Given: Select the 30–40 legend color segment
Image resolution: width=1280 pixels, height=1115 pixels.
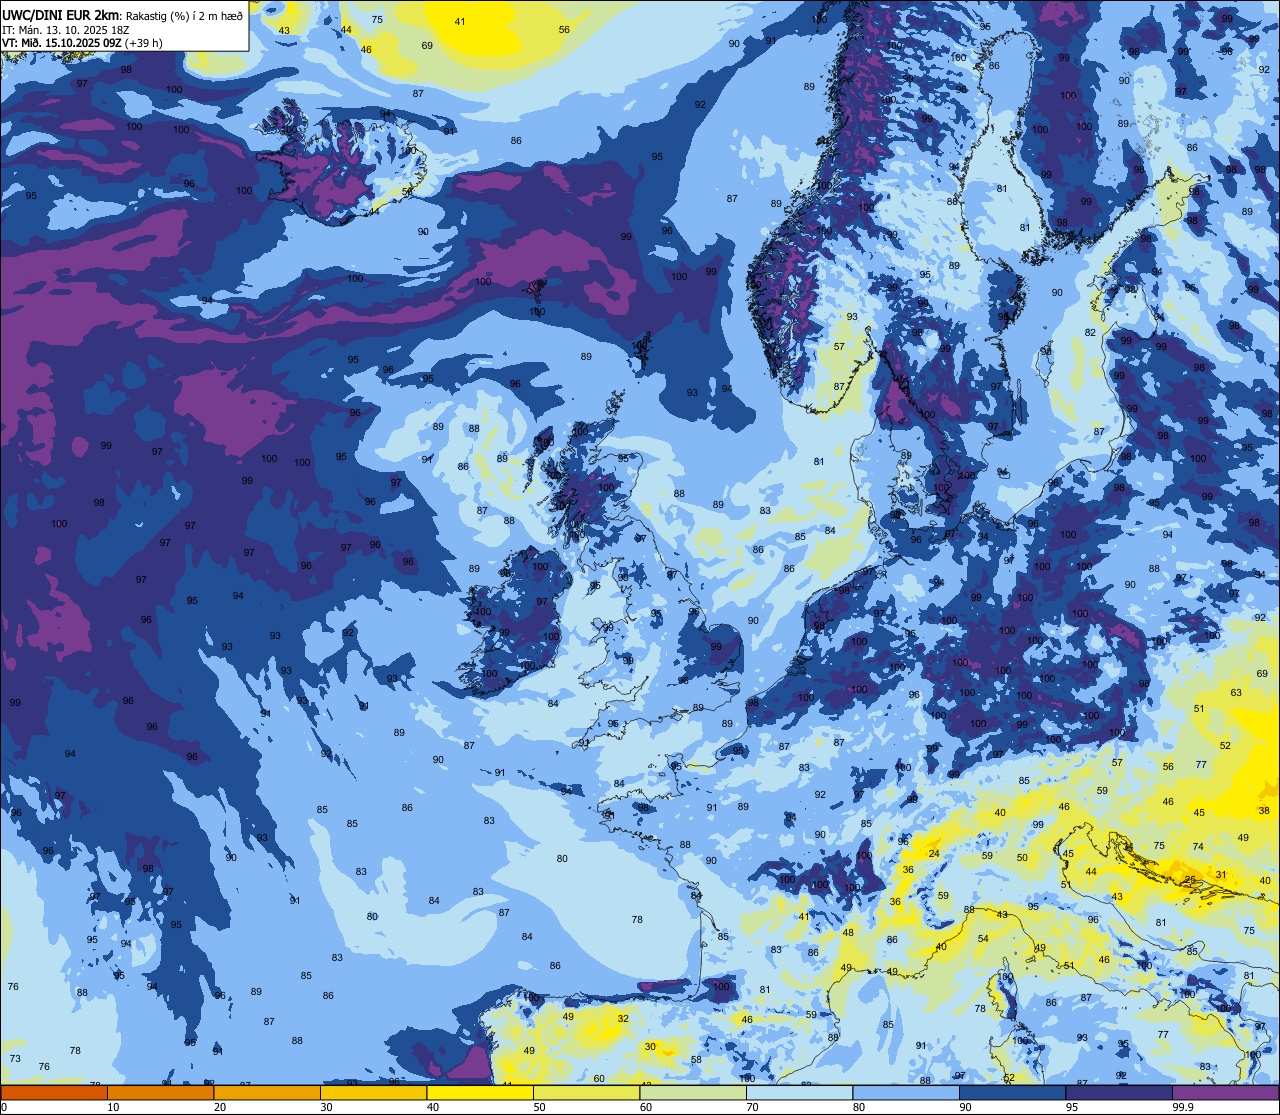Looking at the screenshot, I should click(373, 1092).
